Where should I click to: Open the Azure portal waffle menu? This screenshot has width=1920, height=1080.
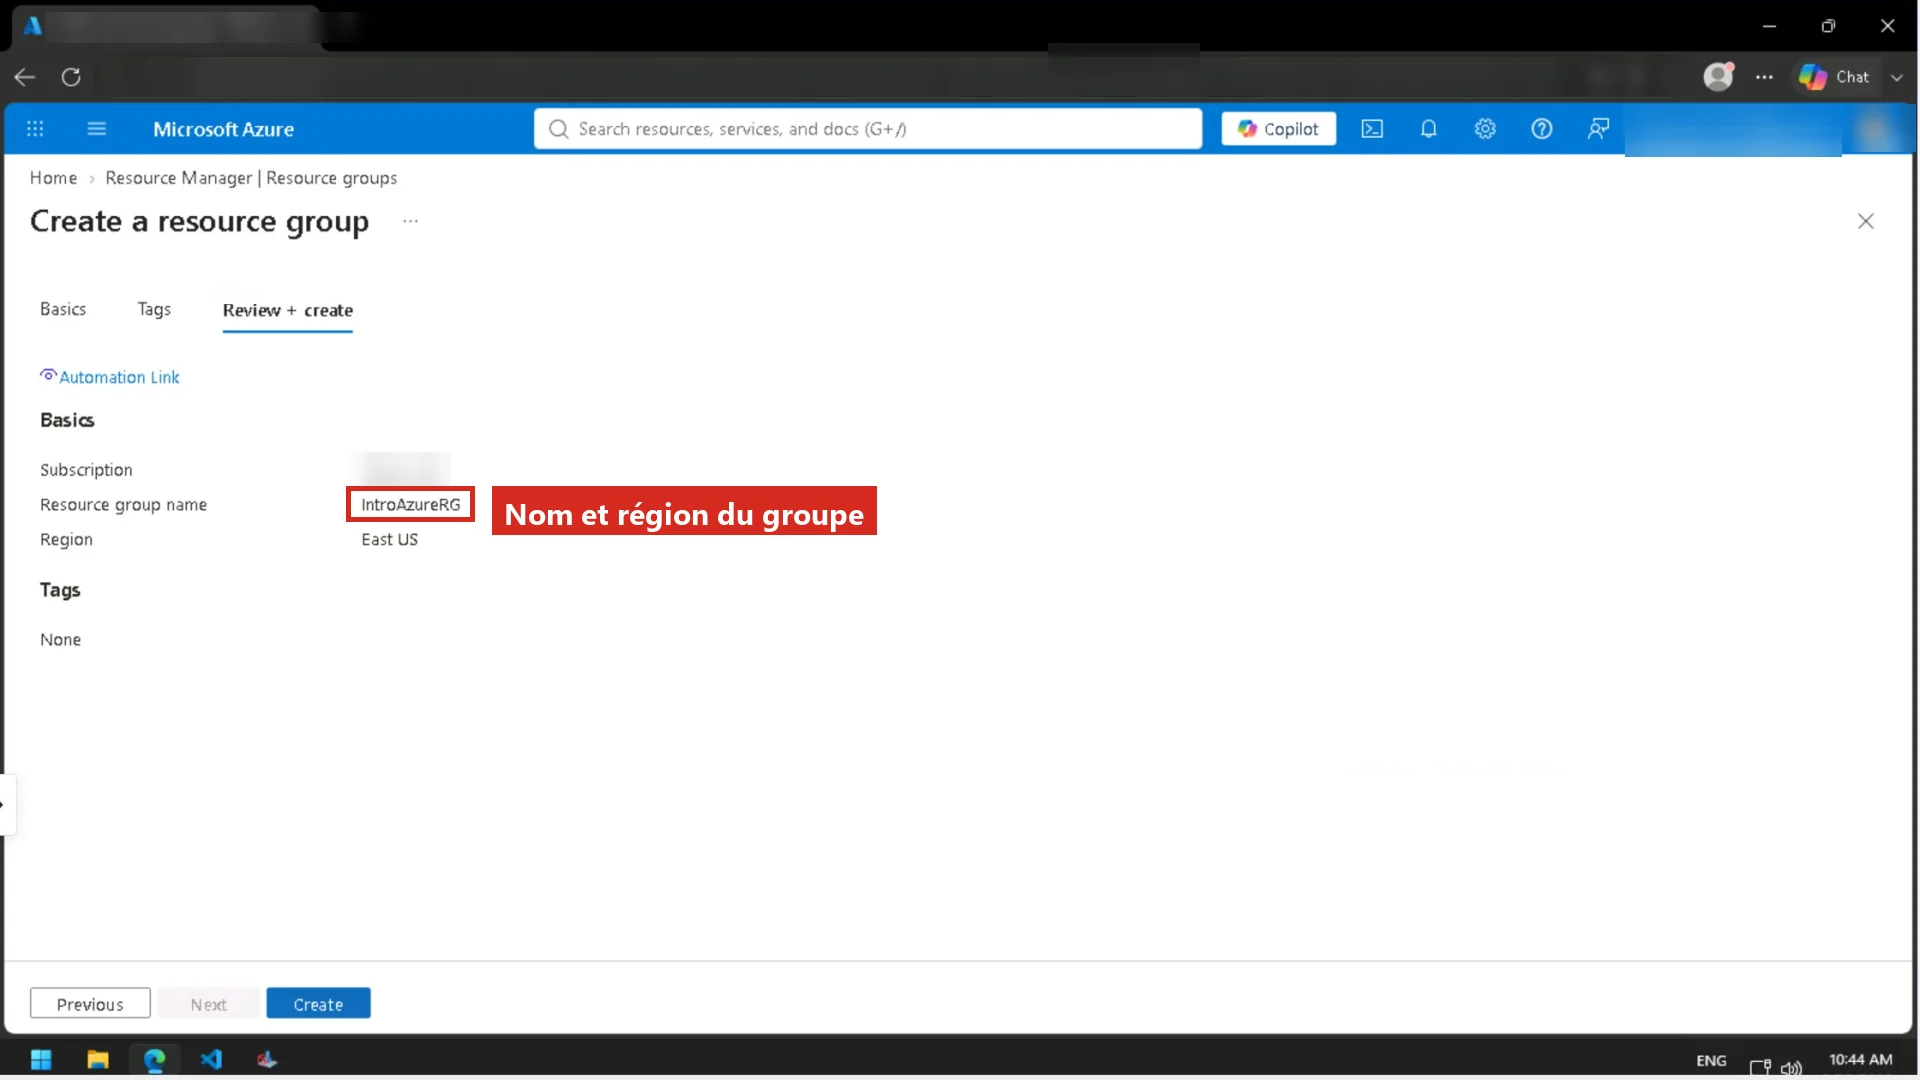point(35,129)
